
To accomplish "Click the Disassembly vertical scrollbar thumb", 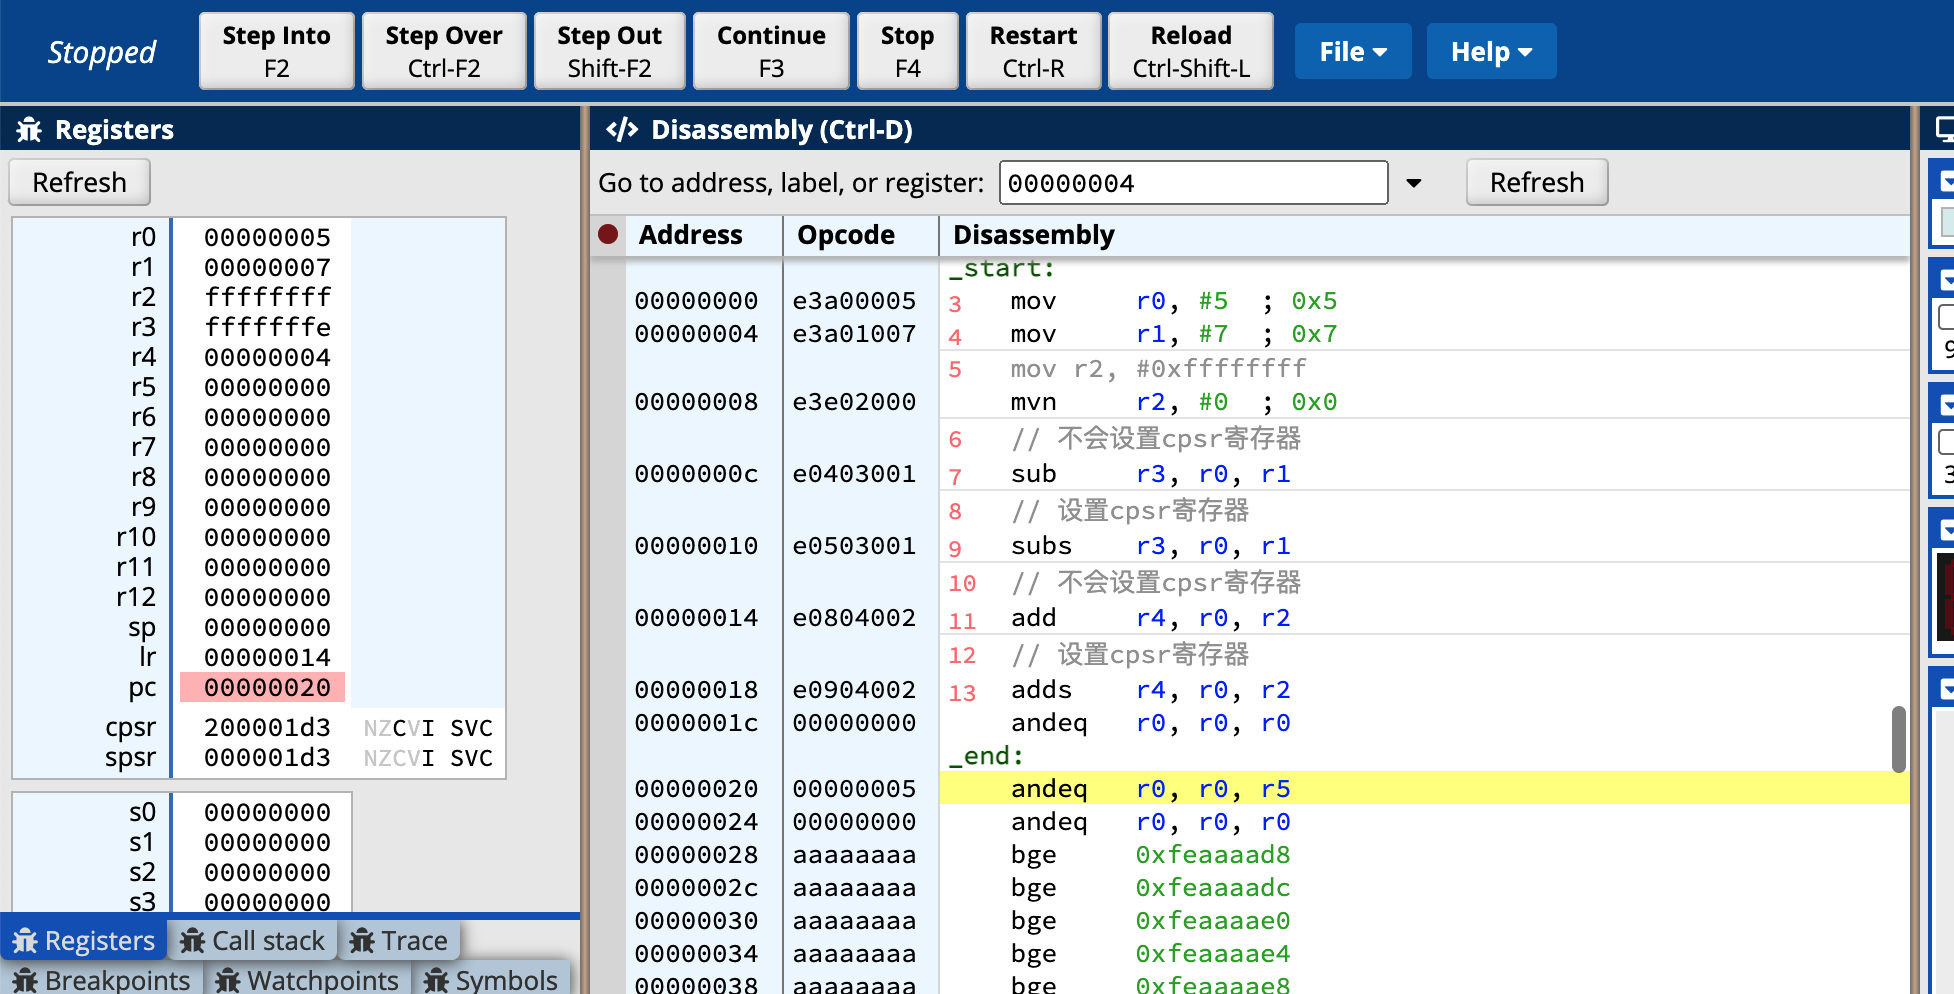I will coord(1898,740).
